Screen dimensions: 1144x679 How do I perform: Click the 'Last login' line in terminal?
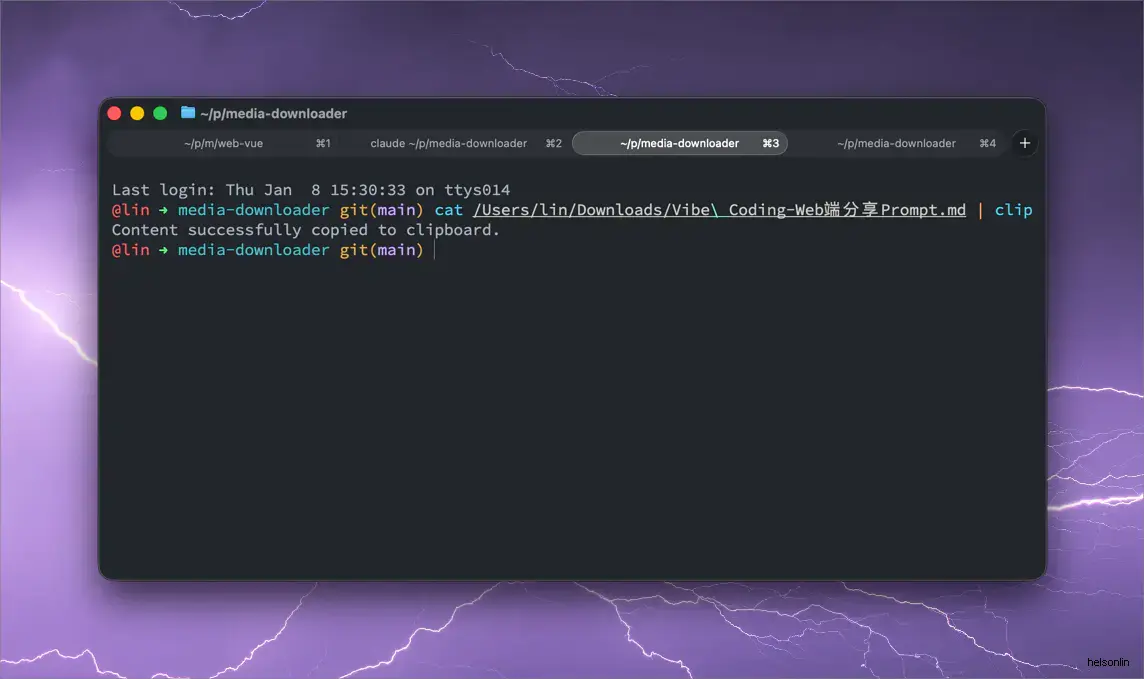coord(310,190)
